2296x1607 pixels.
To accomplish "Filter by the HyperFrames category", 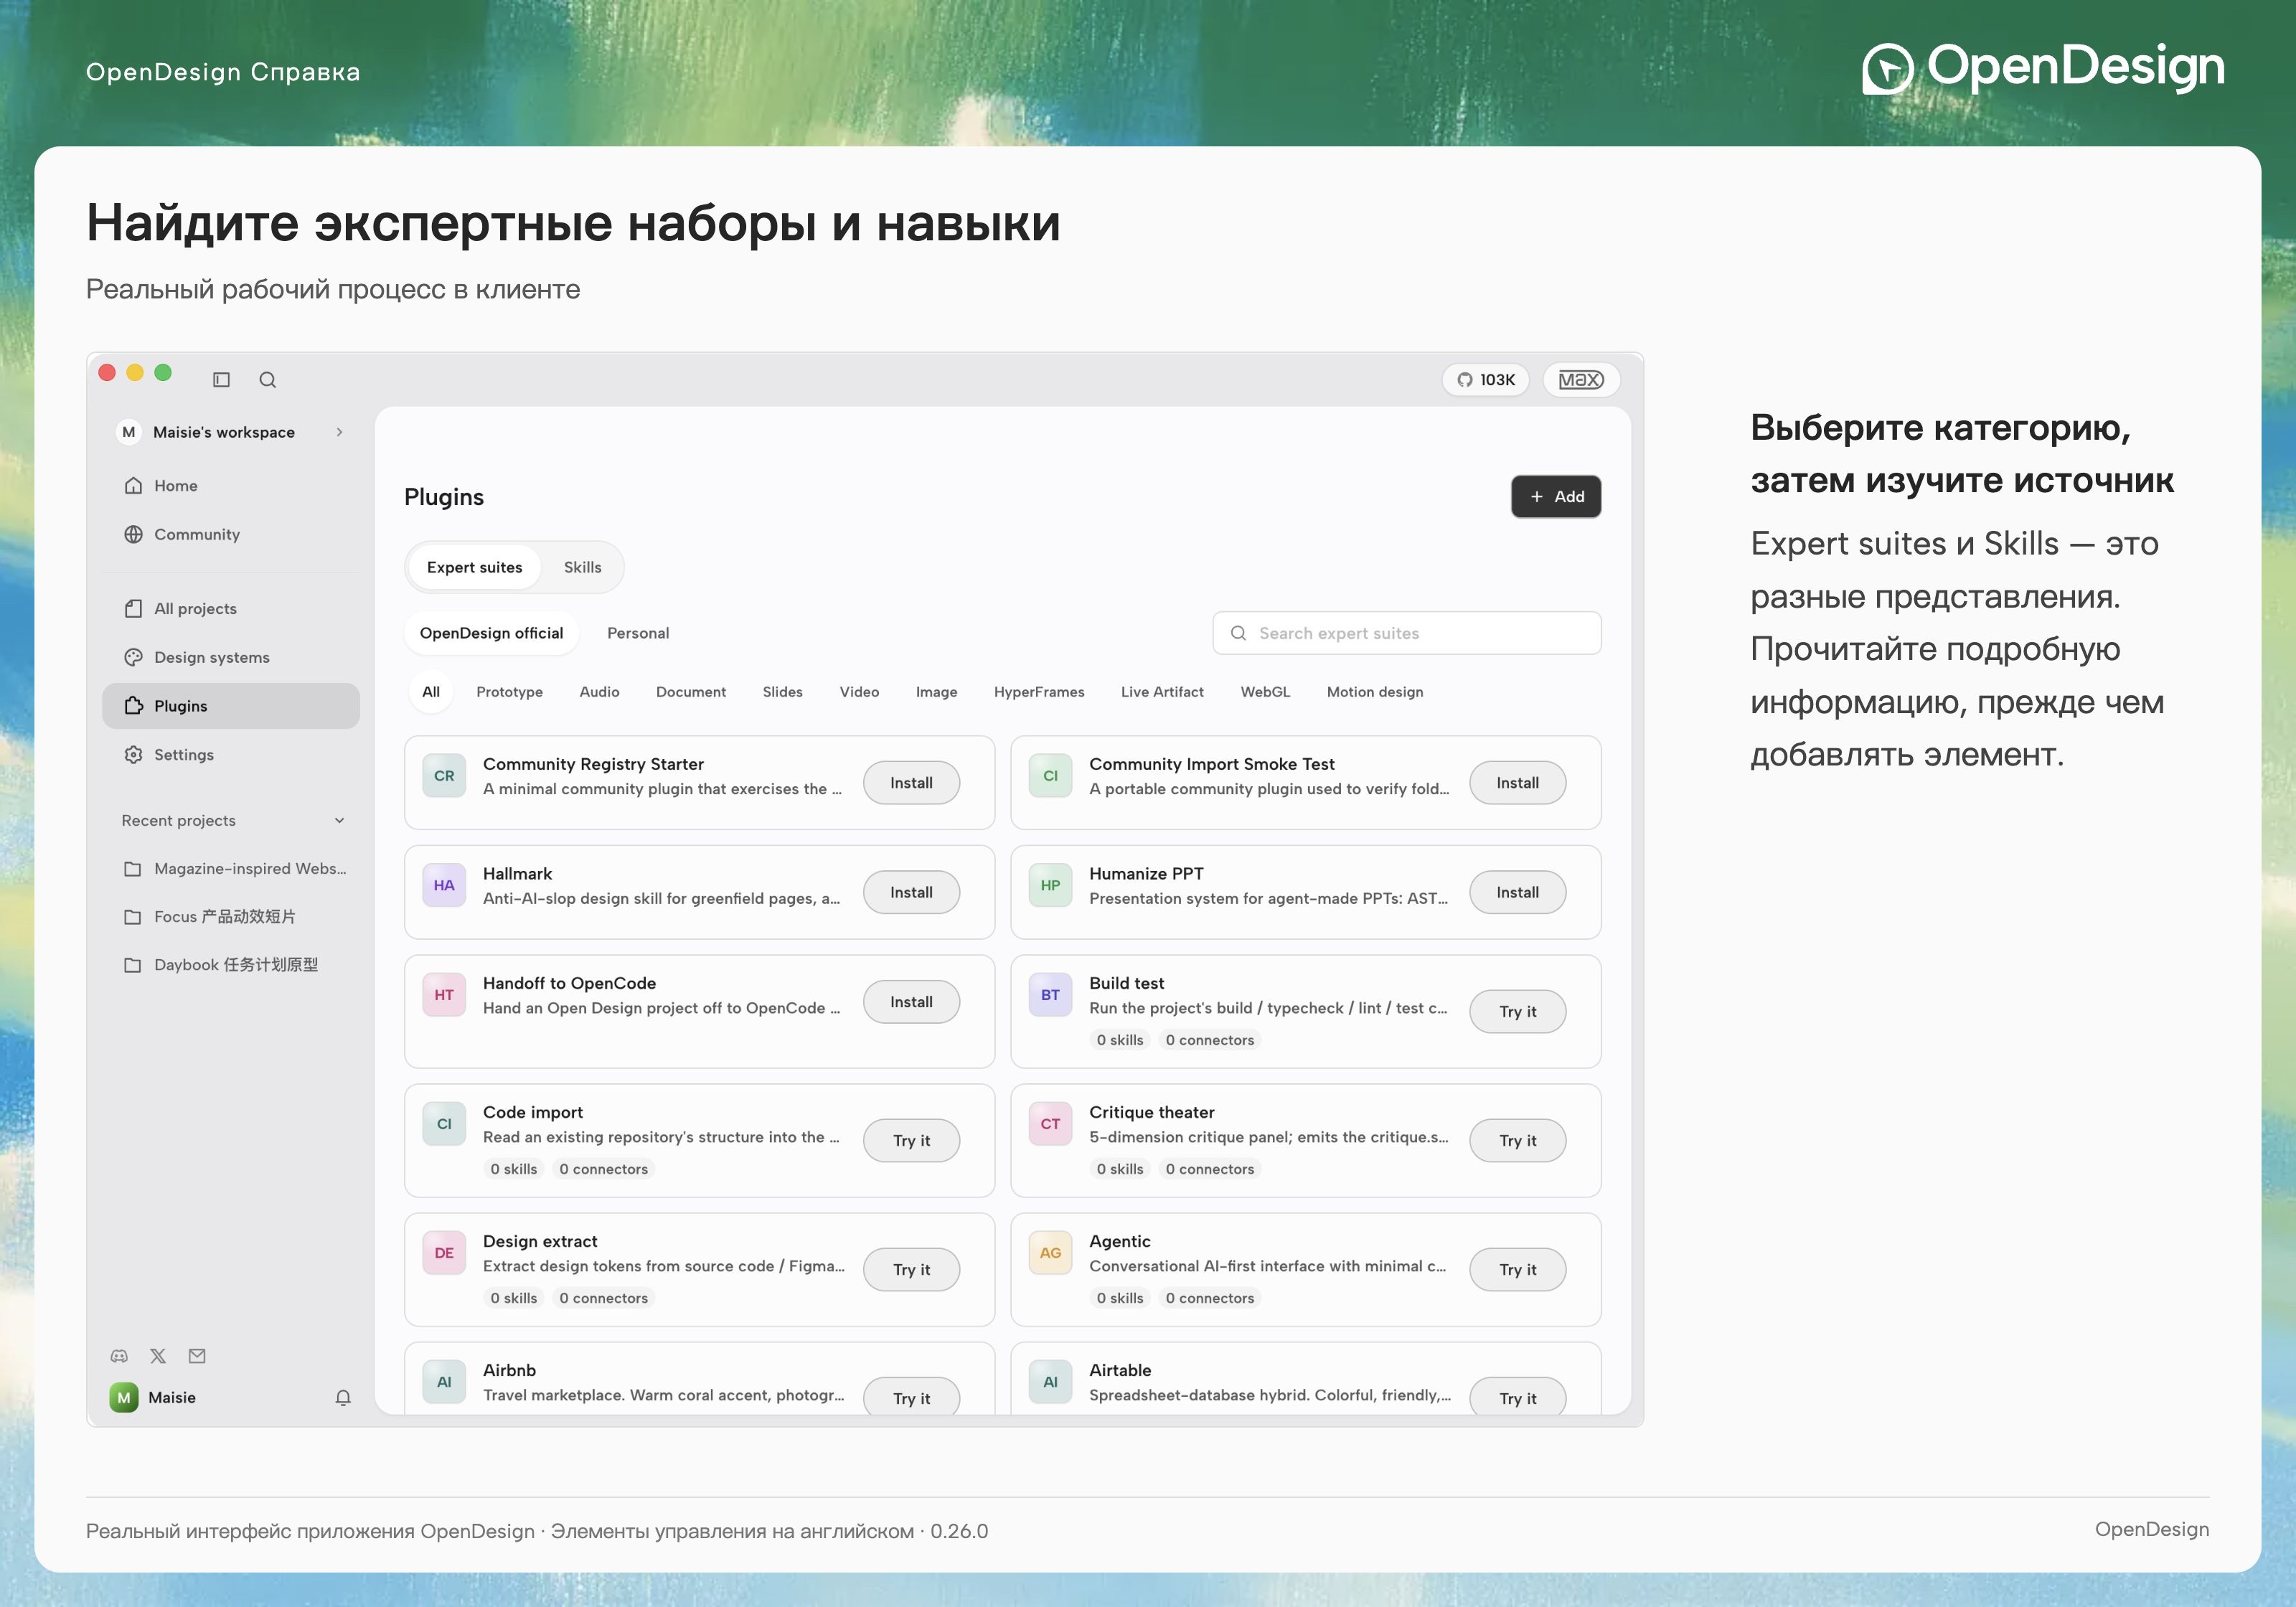I will click(1039, 692).
